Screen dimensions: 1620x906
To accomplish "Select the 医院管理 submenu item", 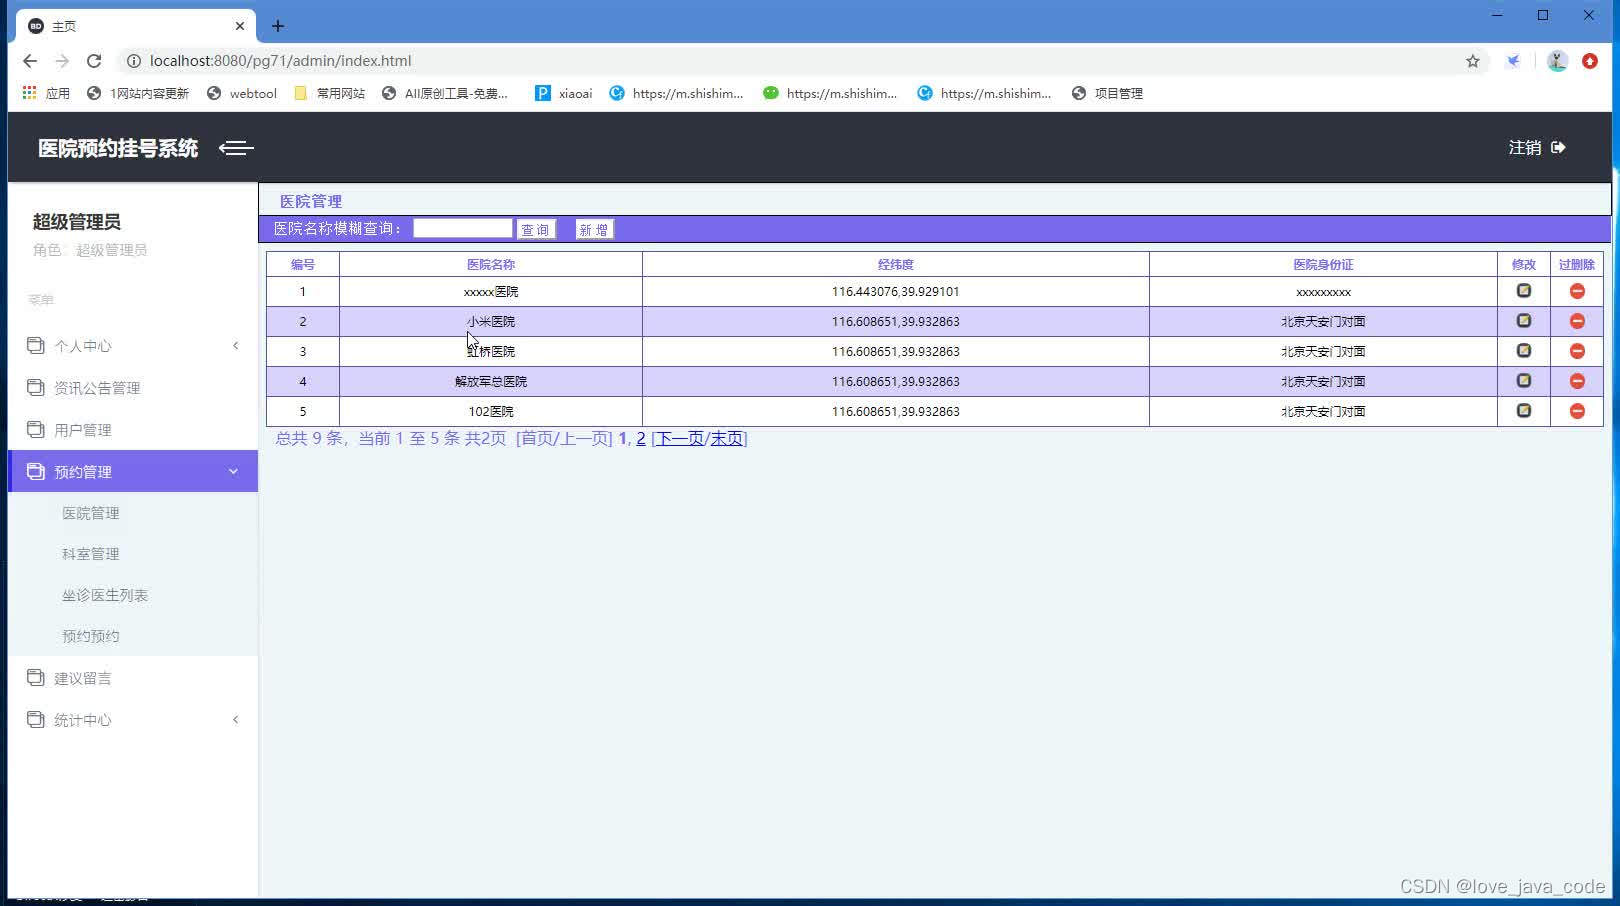I will [x=91, y=513].
